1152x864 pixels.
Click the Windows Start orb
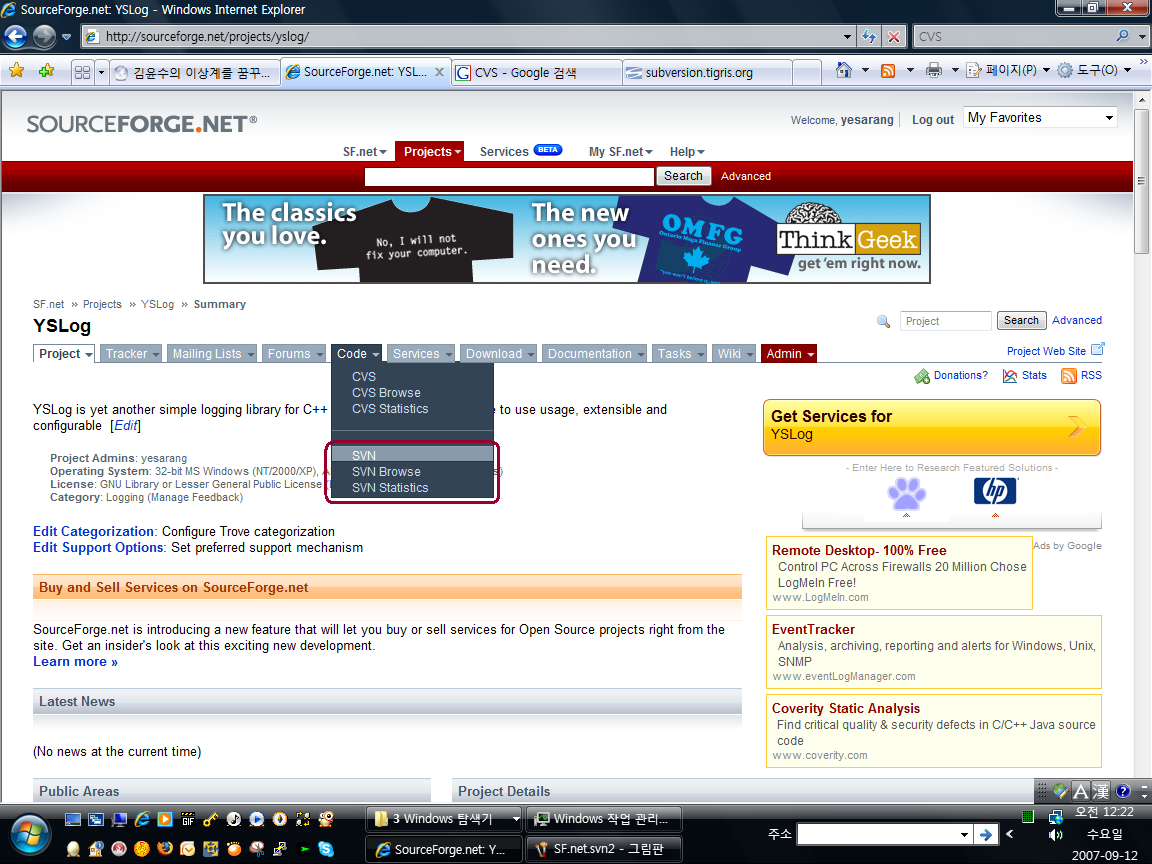tap(30, 835)
